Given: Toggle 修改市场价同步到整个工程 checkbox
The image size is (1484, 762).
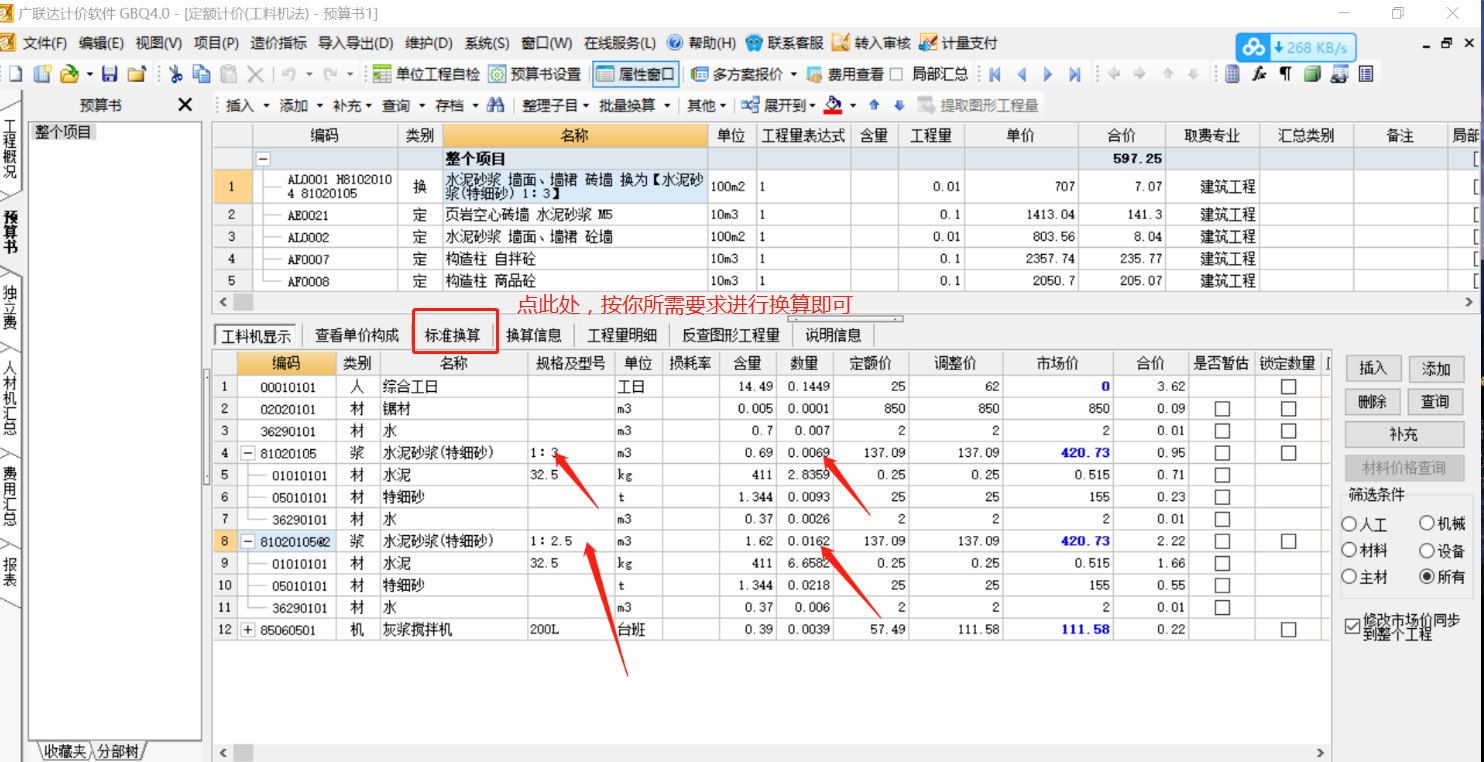Looking at the screenshot, I should point(1353,627).
